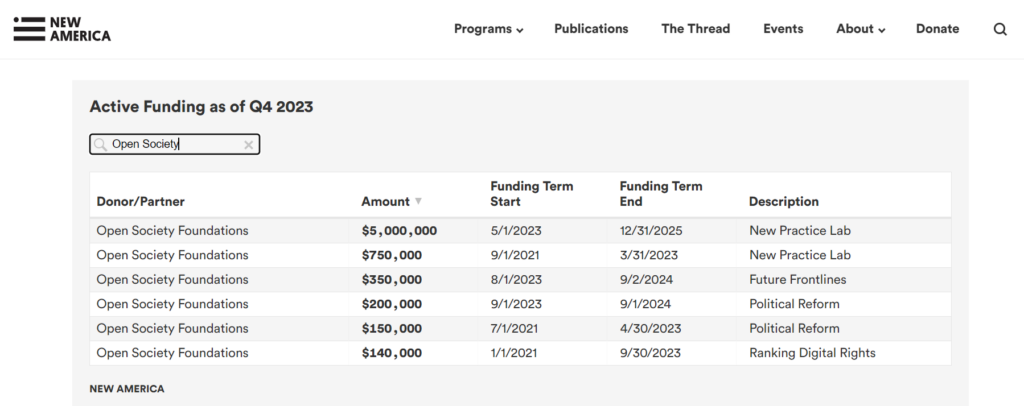Viewport: 1024px width, 406px height.
Task: Open the Publications menu item
Action: click(591, 29)
